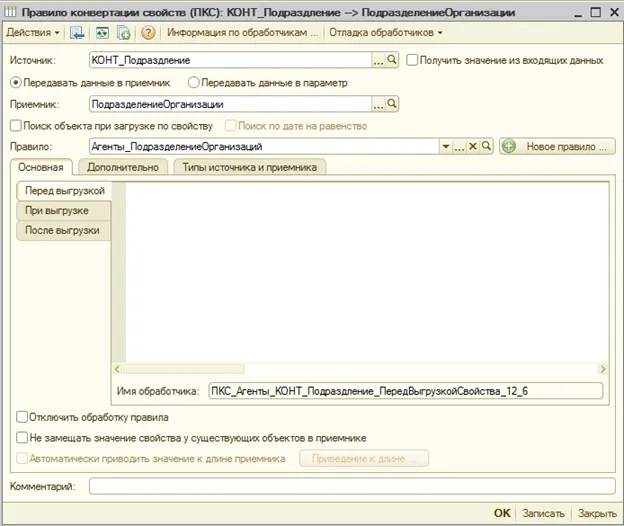This screenshot has height=526, width=624.
Task: Open the Типы источника и приемника tab
Action: coord(250,167)
